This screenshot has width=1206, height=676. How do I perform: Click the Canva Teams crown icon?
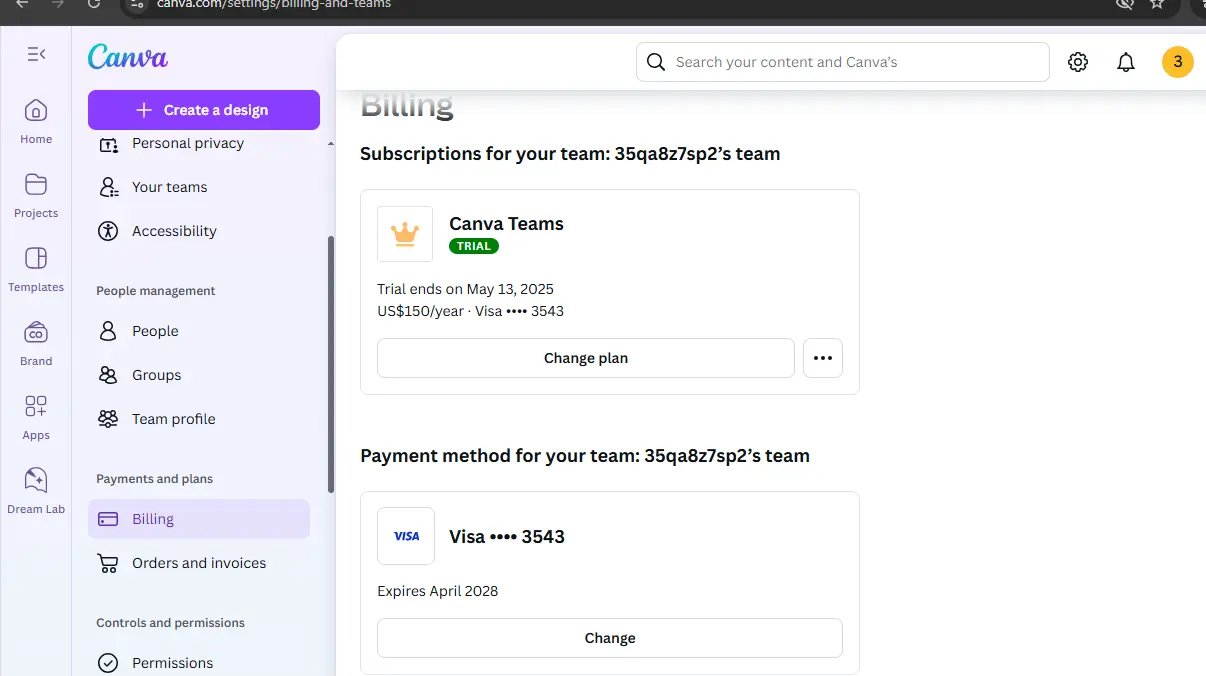(405, 234)
